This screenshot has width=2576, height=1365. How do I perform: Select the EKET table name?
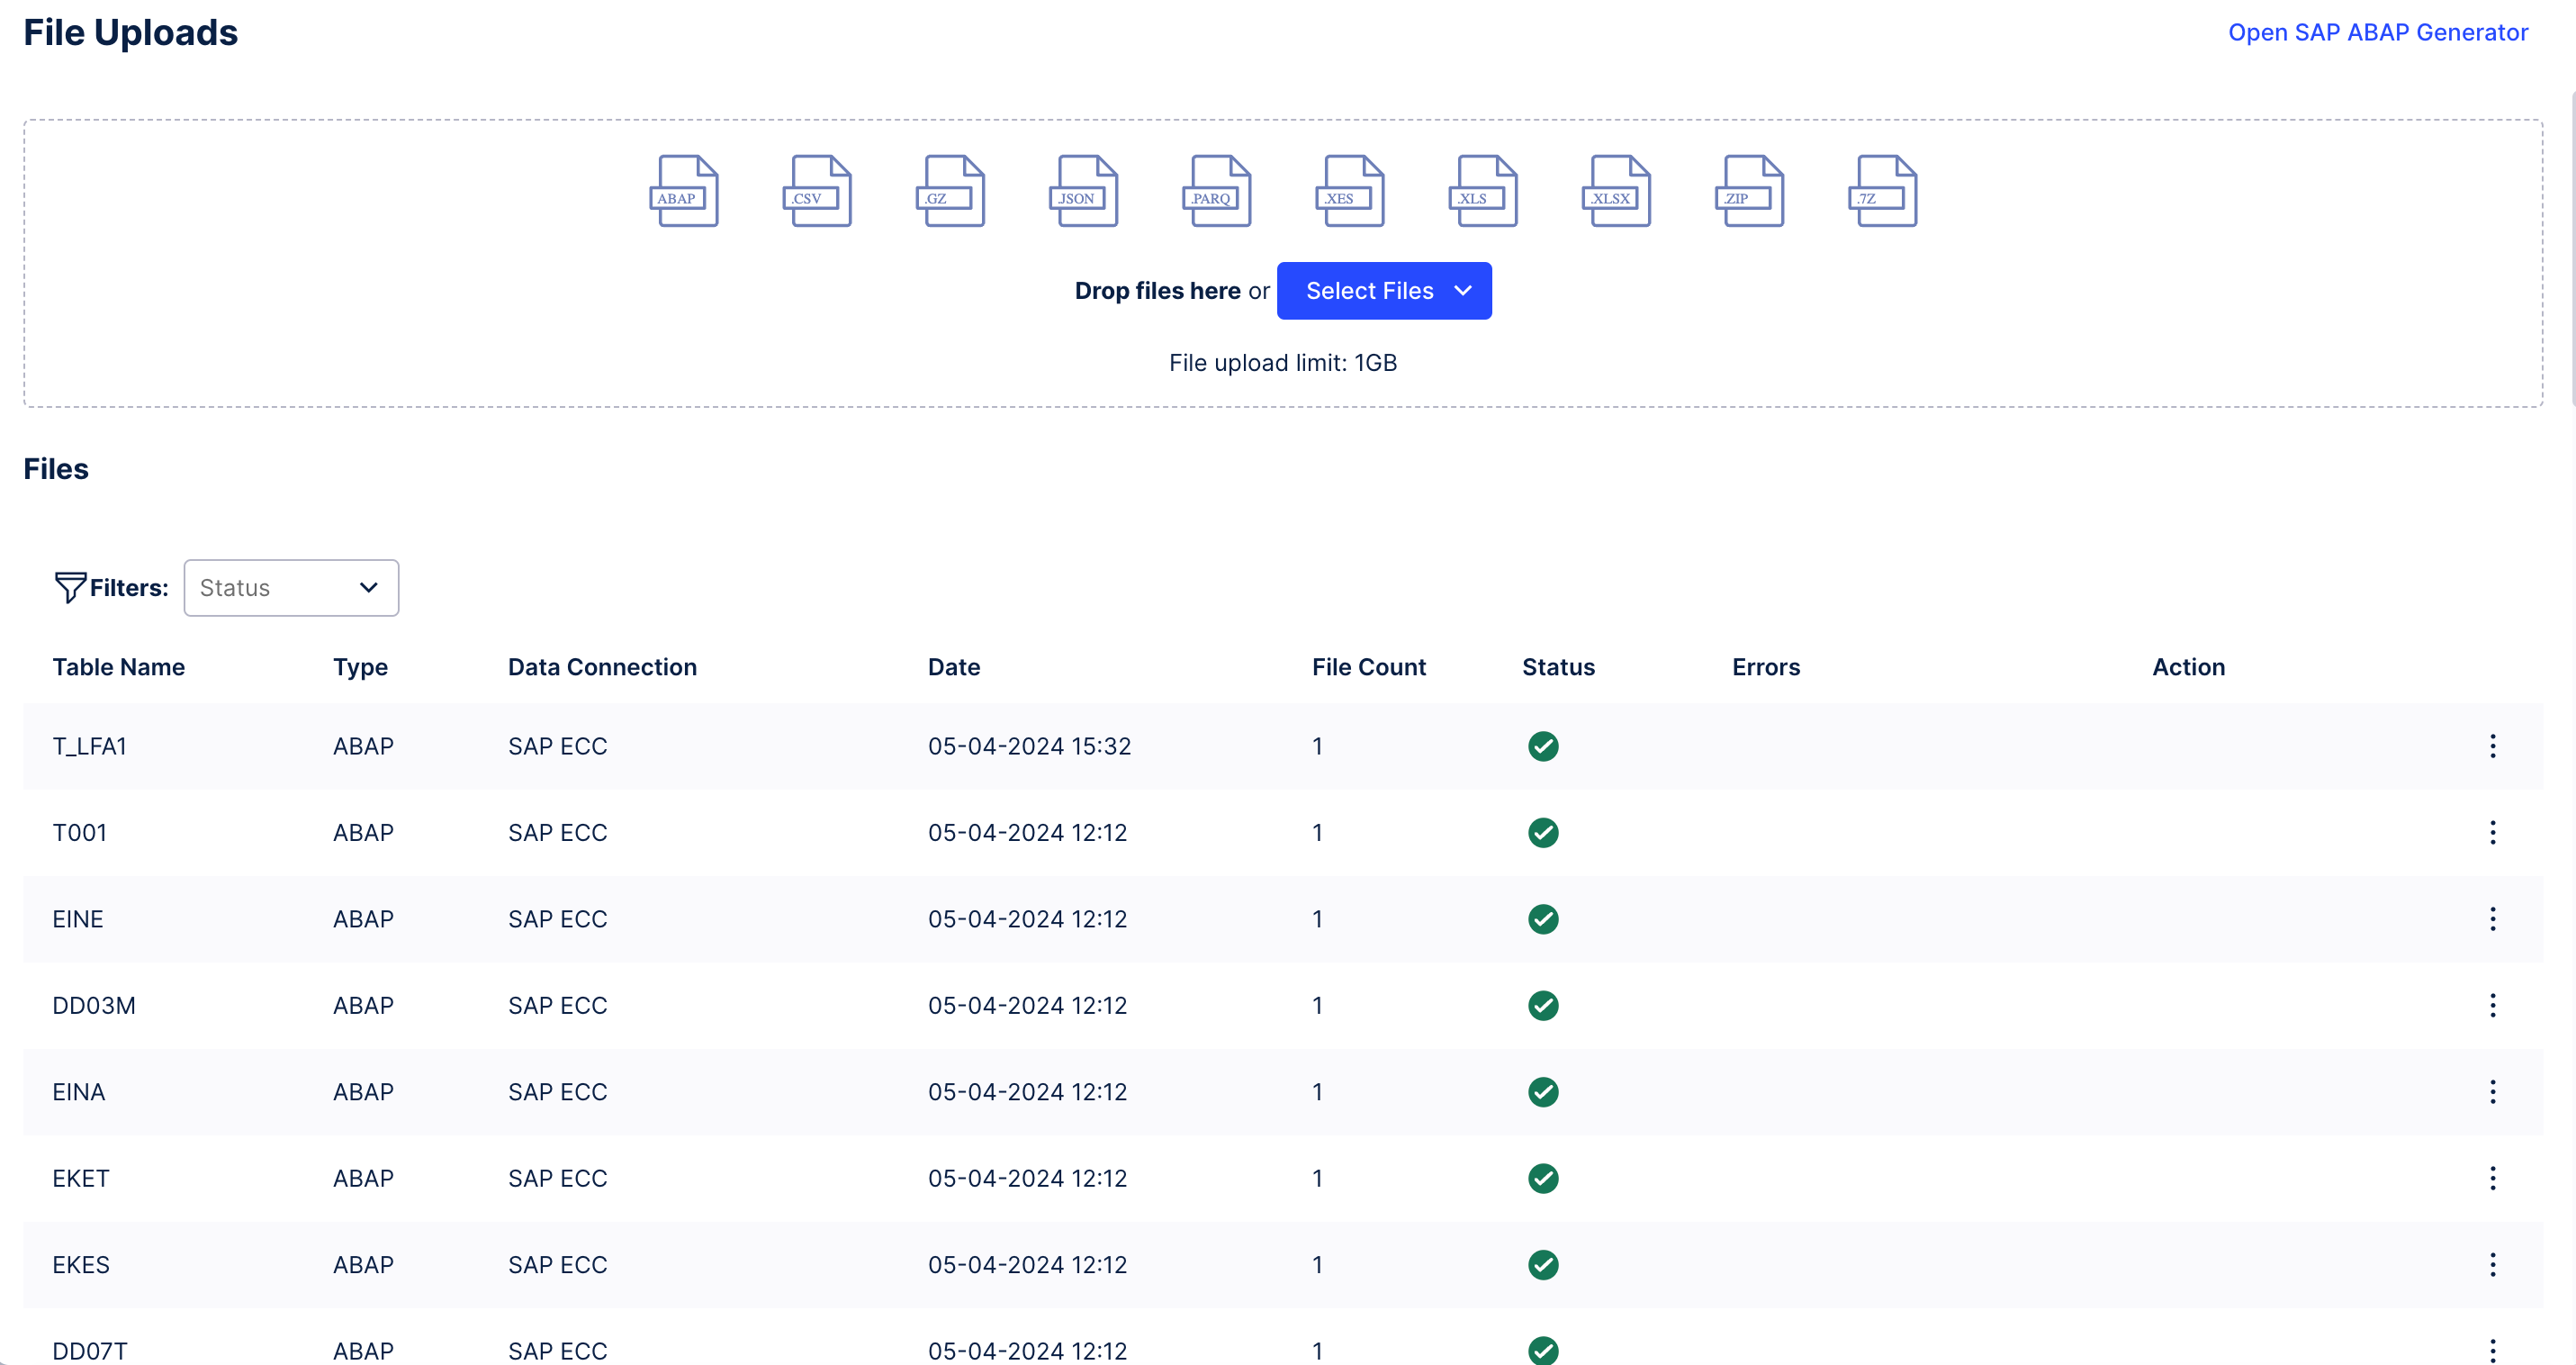coord(80,1178)
